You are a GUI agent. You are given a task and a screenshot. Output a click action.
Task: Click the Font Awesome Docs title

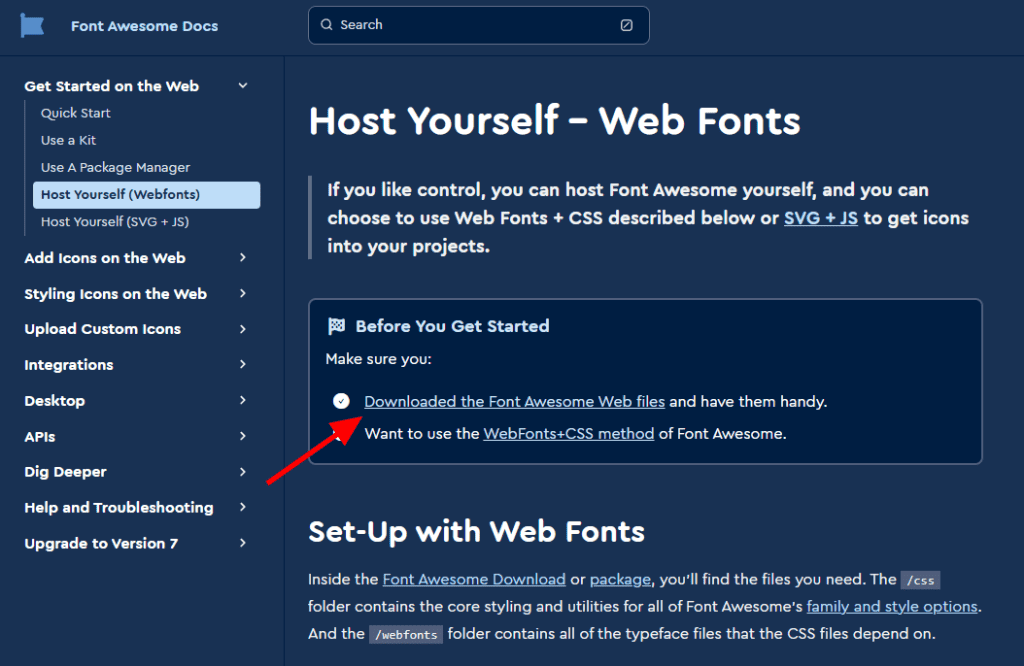point(144,26)
